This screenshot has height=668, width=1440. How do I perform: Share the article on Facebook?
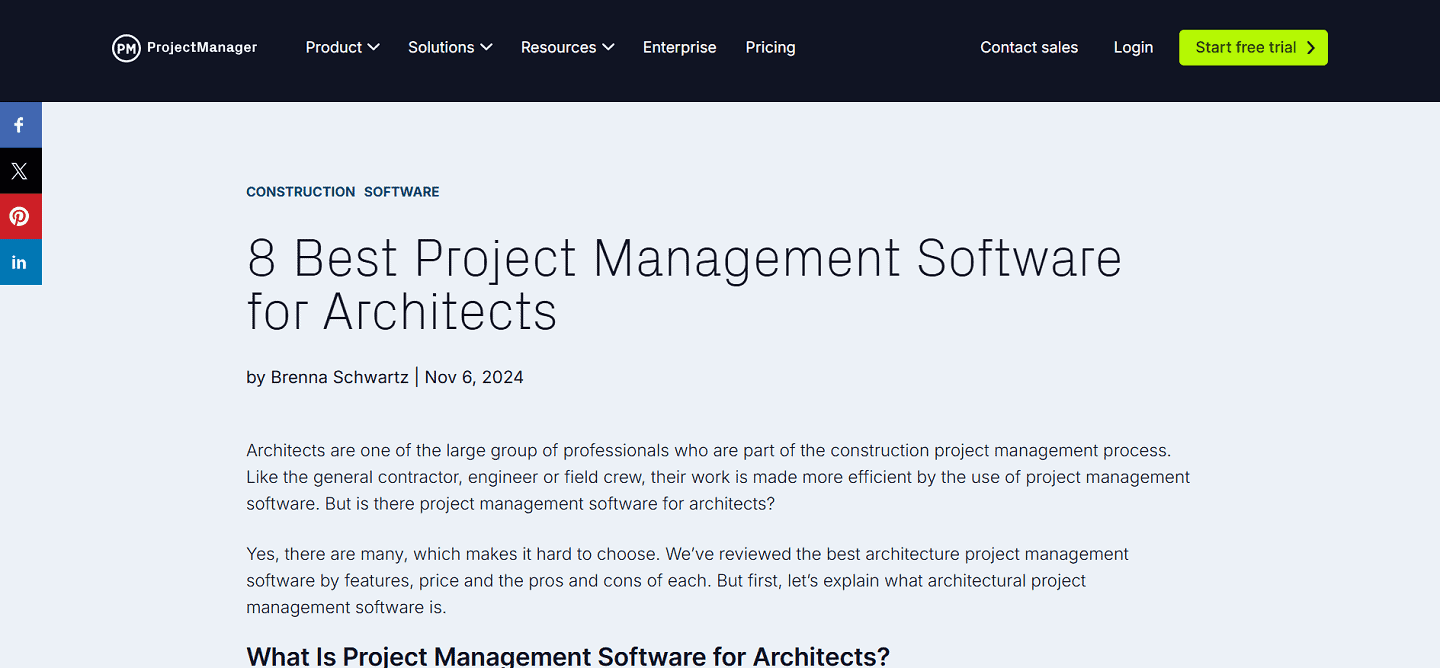click(20, 124)
